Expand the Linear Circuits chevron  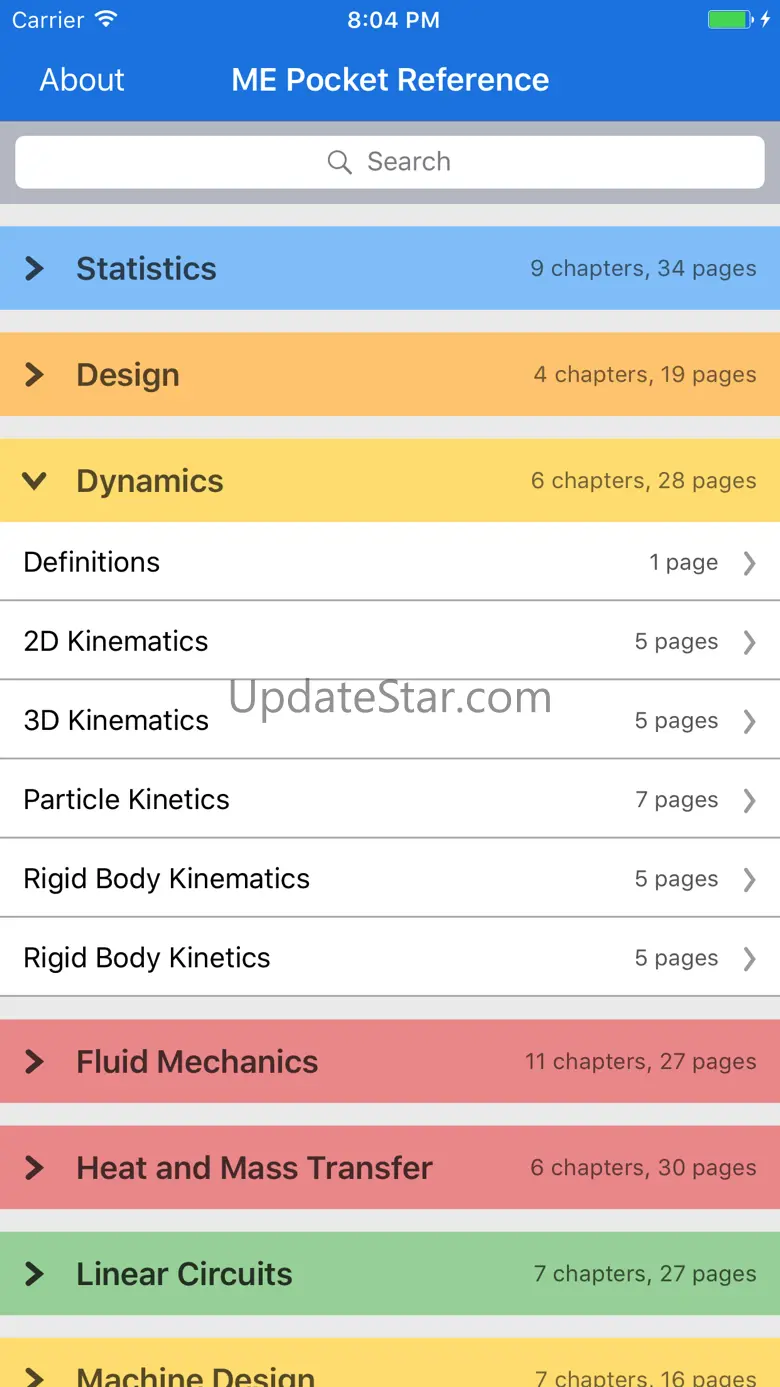(x=35, y=1274)
